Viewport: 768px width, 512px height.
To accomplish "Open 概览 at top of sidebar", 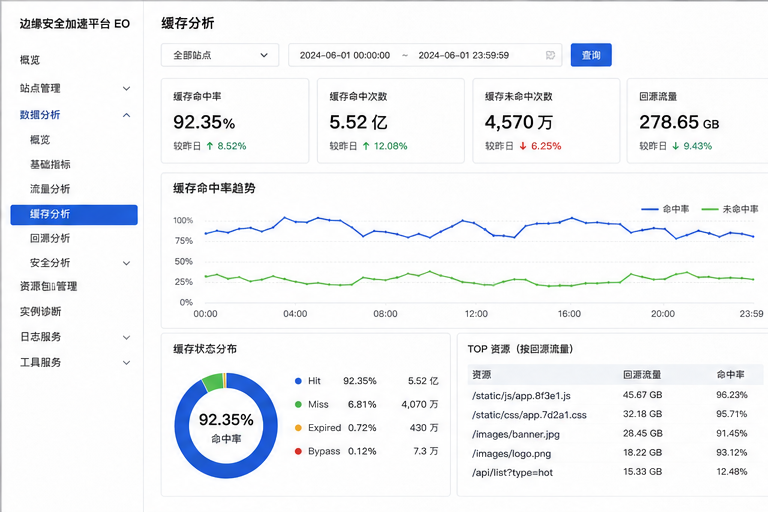I will 30,60.
